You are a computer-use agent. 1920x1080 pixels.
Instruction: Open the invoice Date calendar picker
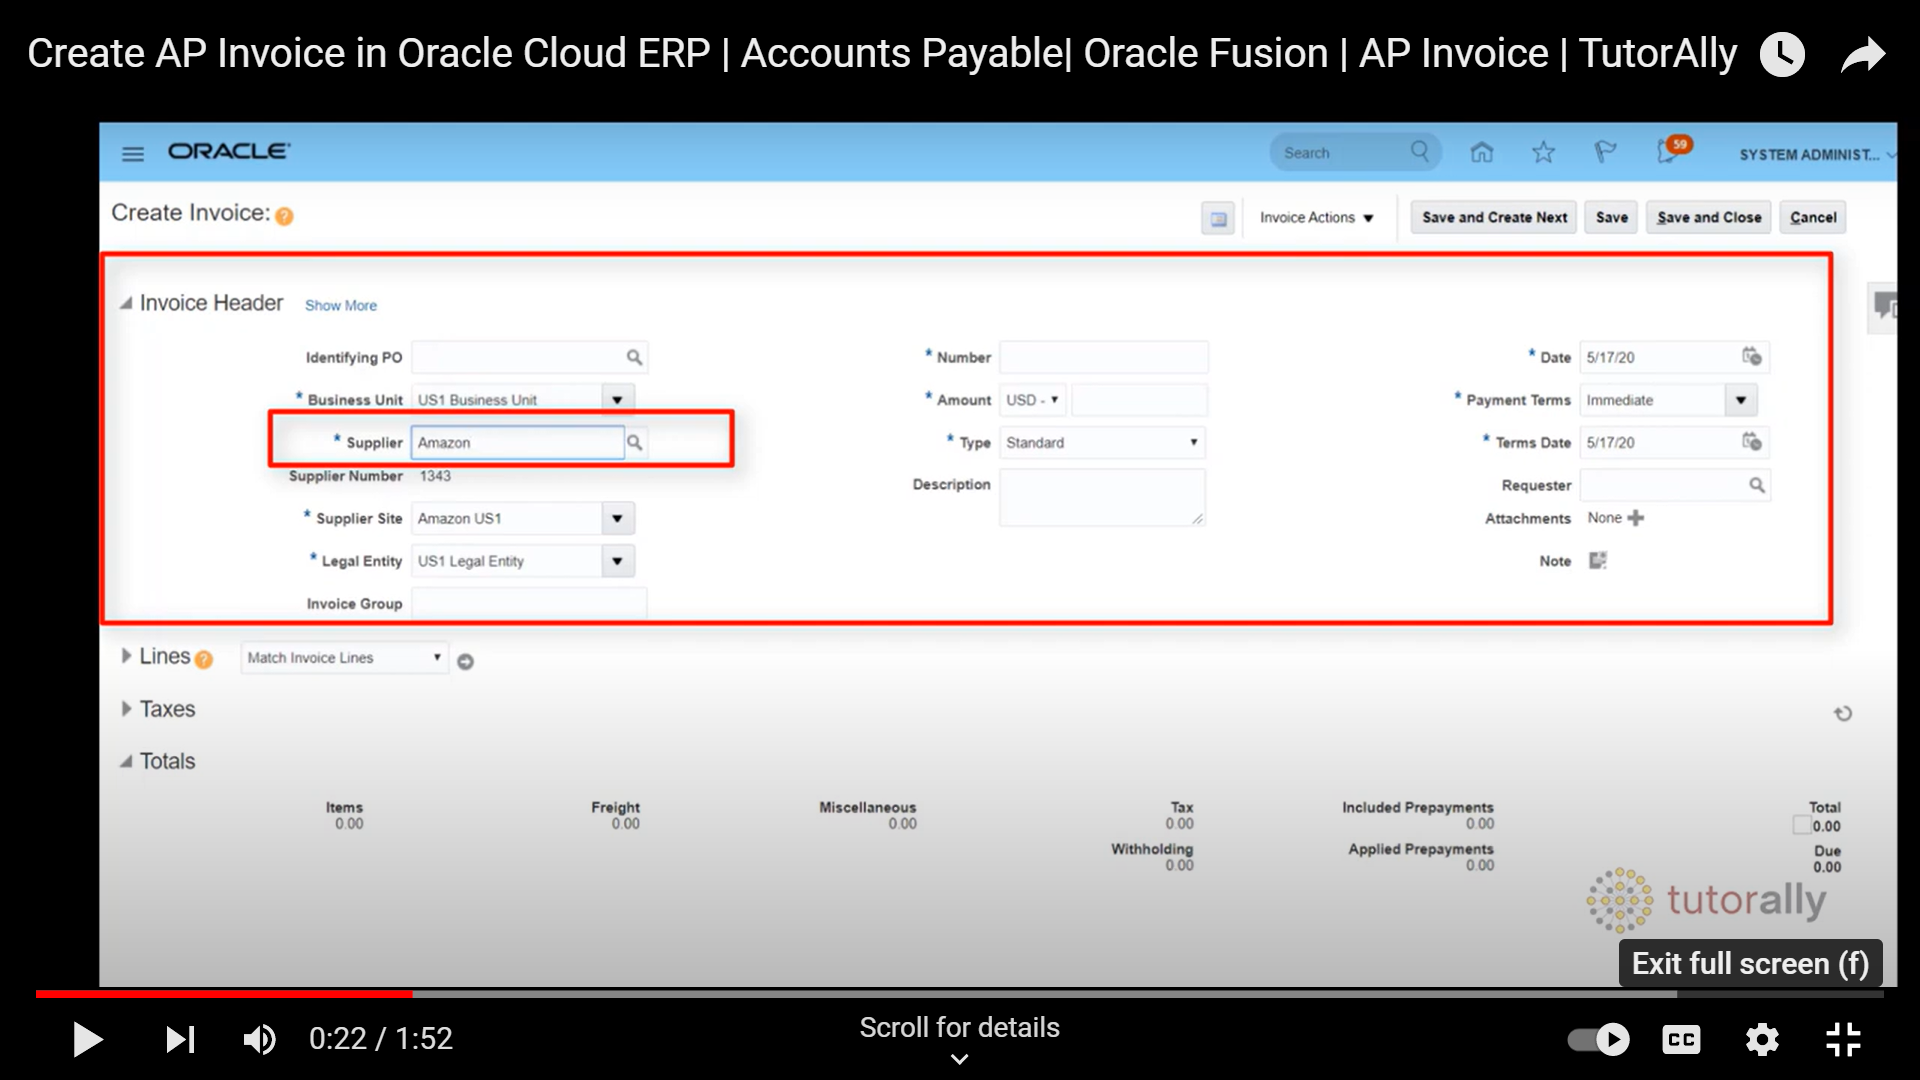click(1751, 357)
